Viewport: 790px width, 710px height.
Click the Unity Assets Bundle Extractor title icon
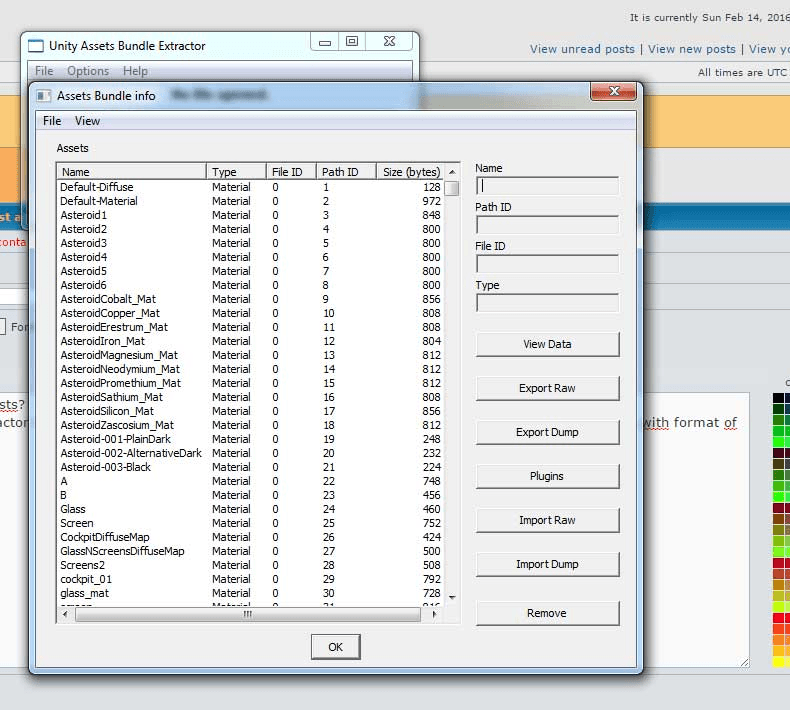pyautogui.click(x=36, y=46)
